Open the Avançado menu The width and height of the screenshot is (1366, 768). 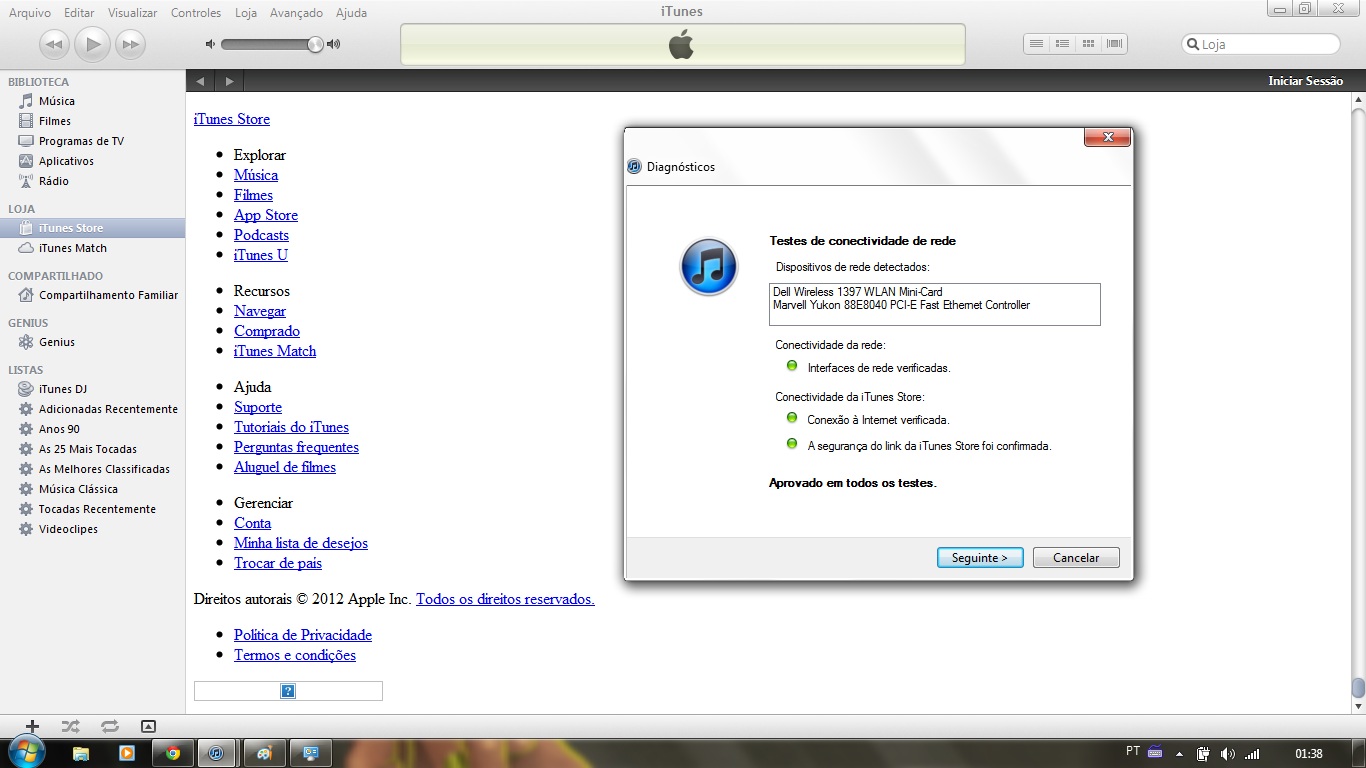(x=297, y=13)
